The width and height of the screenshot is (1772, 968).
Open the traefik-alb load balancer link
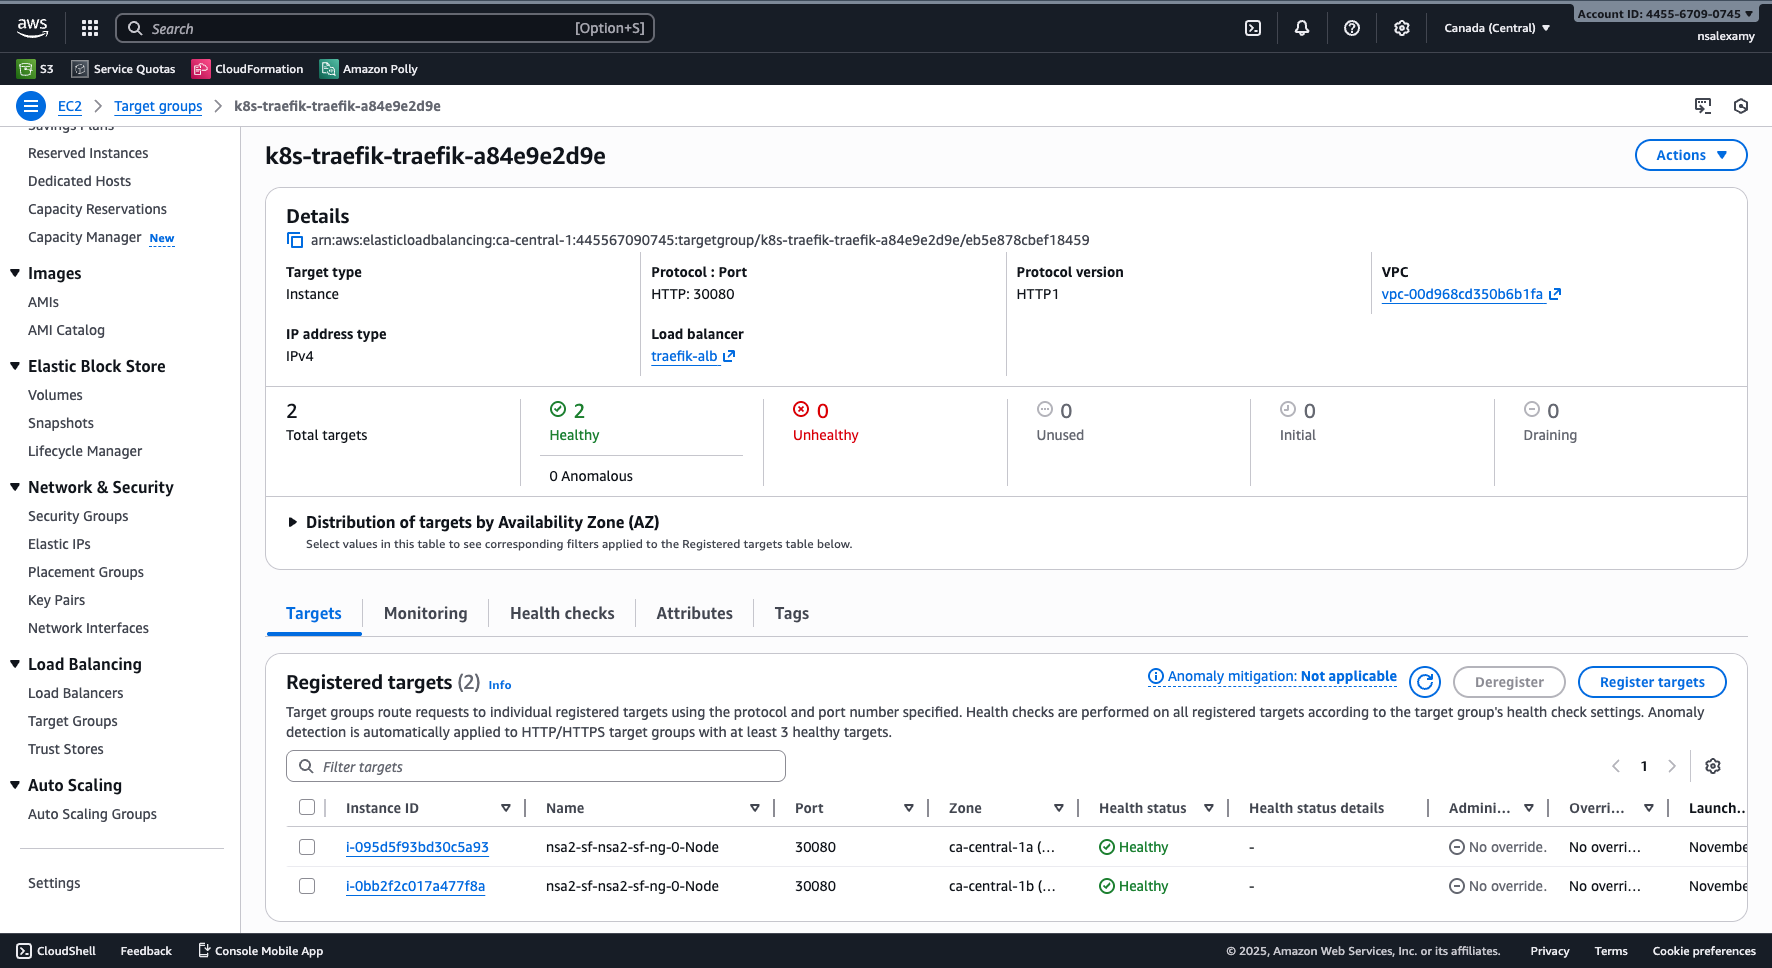pyautogui.click(x=684, y=356)
